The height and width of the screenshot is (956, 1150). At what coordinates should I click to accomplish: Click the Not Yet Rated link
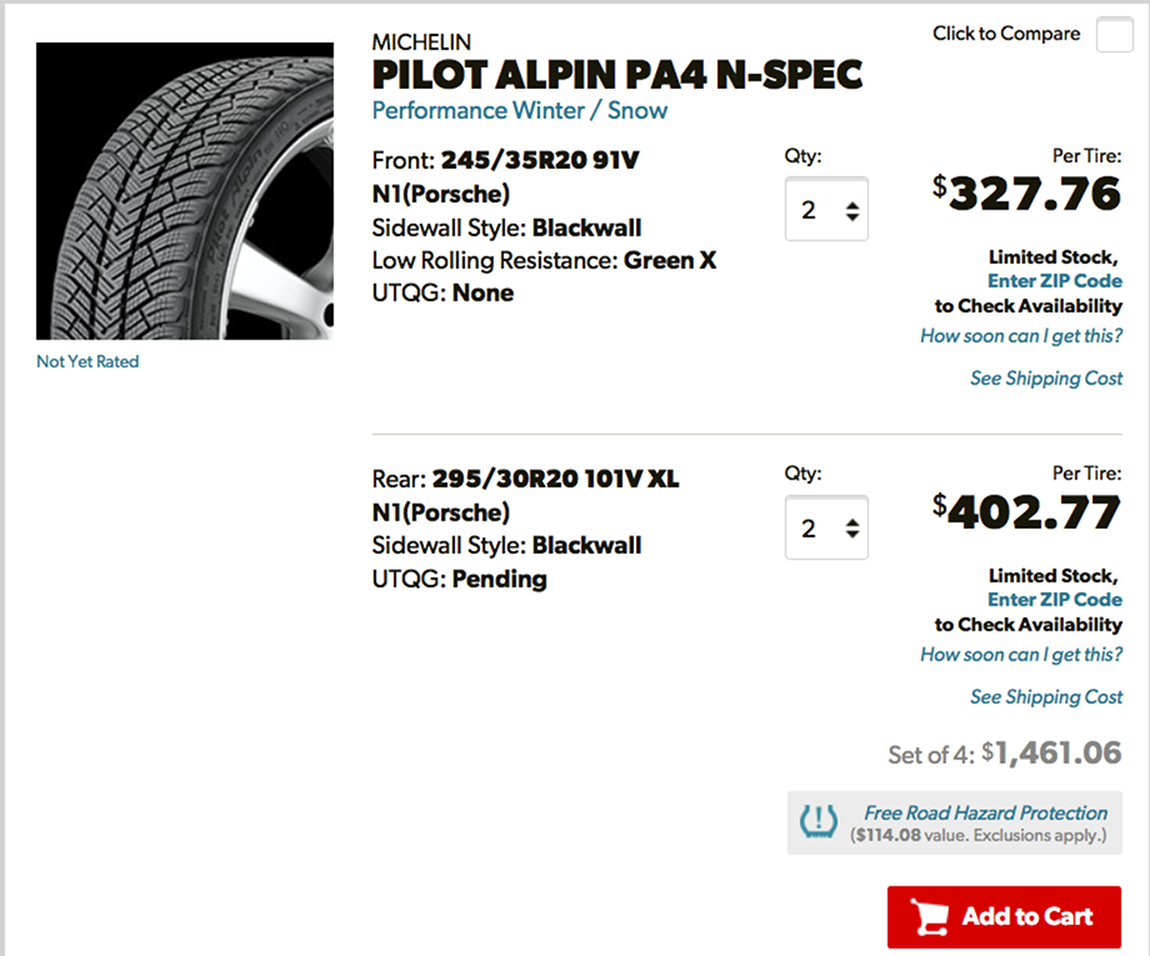click(87, 362)
